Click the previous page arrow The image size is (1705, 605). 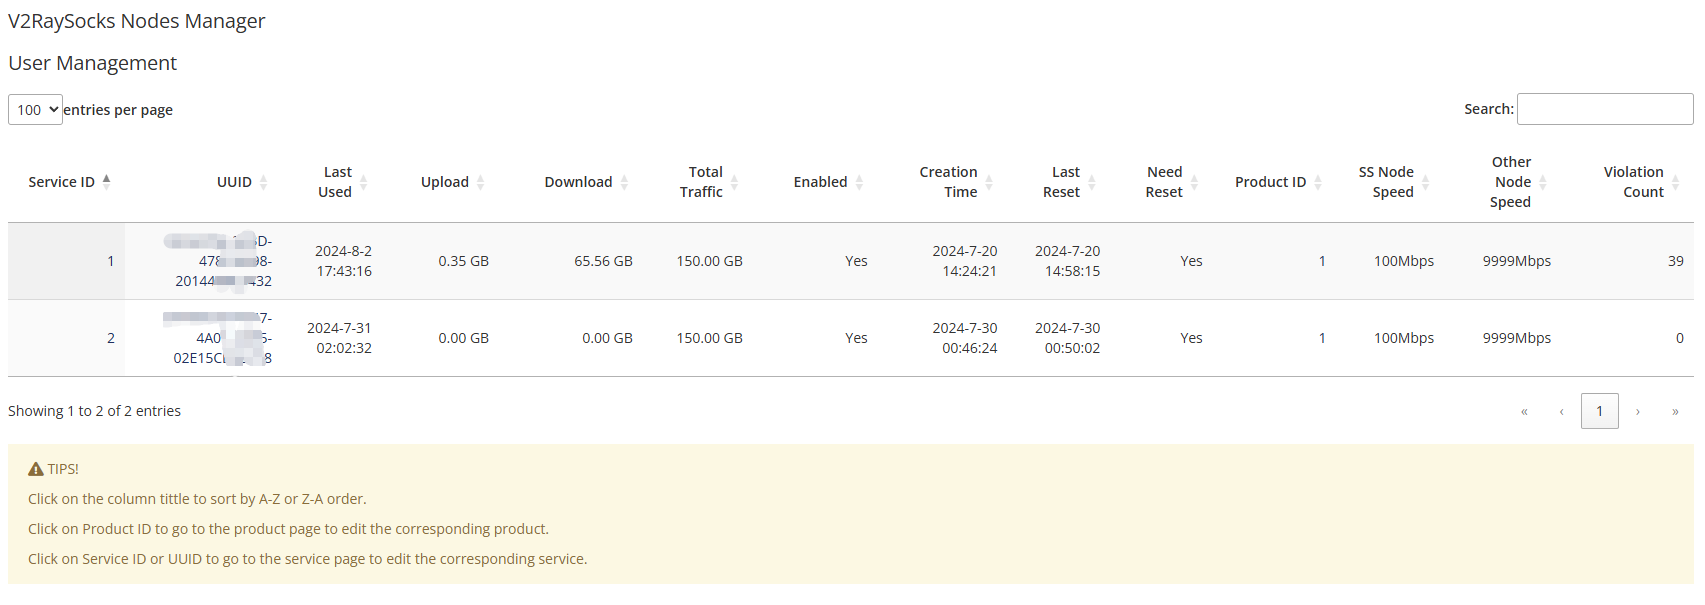(1561, 411)
